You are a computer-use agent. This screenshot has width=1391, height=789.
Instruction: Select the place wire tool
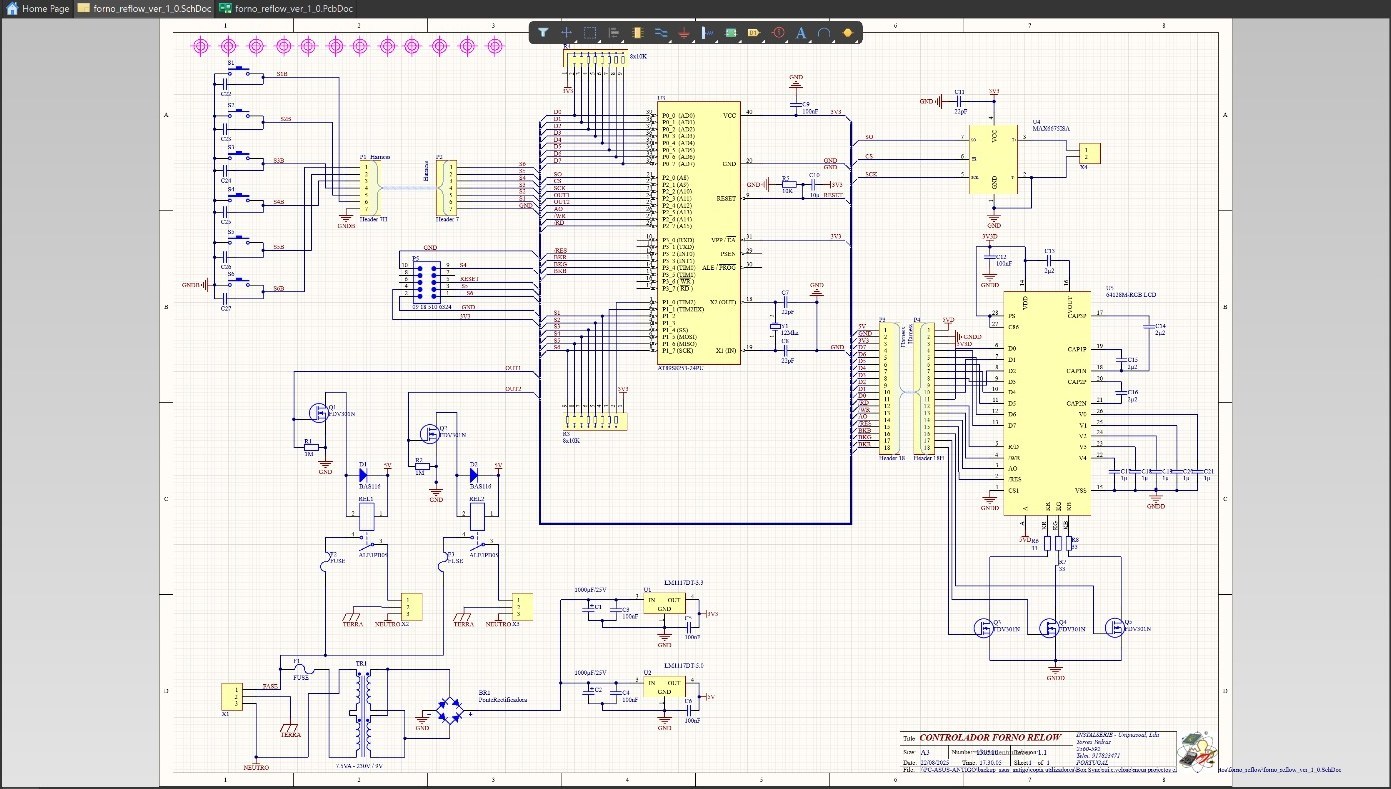point(661,33)
